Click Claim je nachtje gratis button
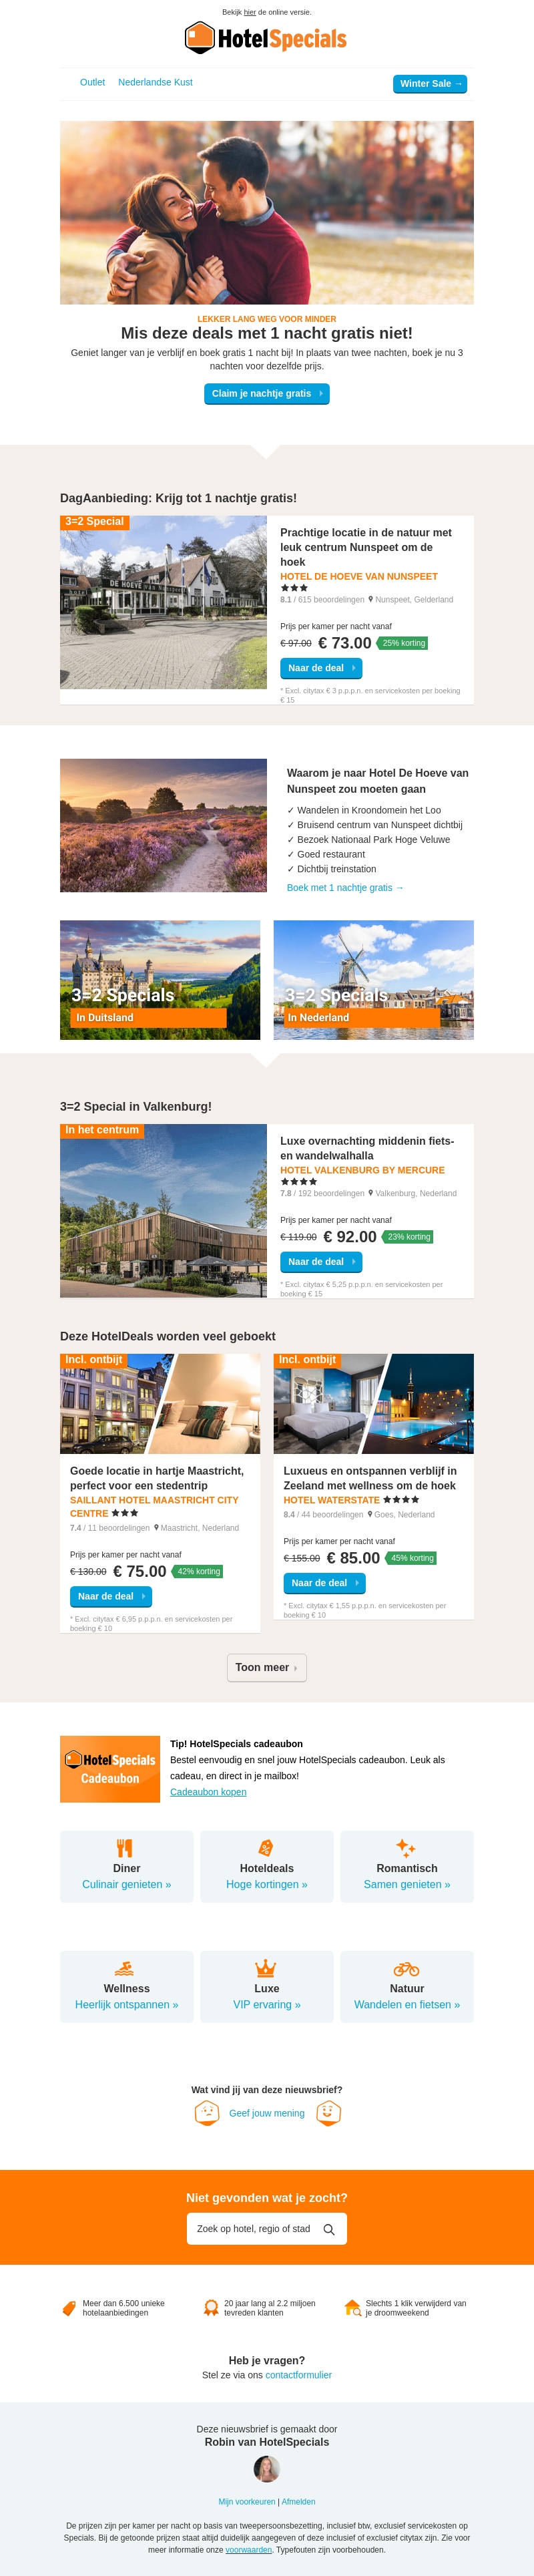This screenshot has height=2576, width=534. pyautogui.click(x=266, y=394)
